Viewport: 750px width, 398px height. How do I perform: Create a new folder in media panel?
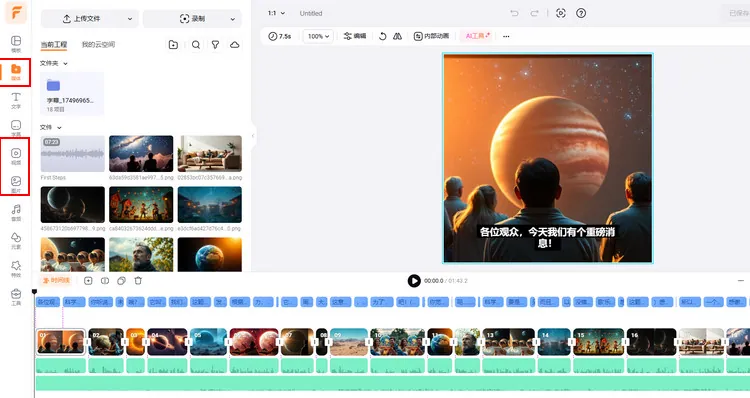point(173,44)
